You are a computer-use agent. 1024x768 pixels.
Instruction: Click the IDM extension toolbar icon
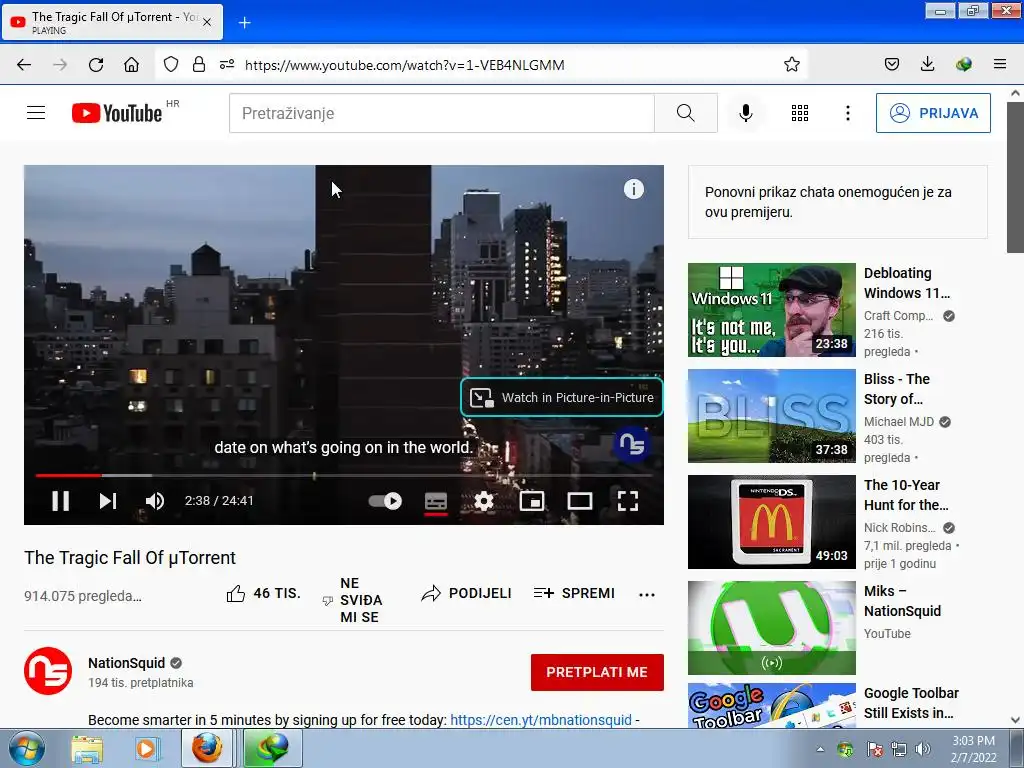pos(963,64)
